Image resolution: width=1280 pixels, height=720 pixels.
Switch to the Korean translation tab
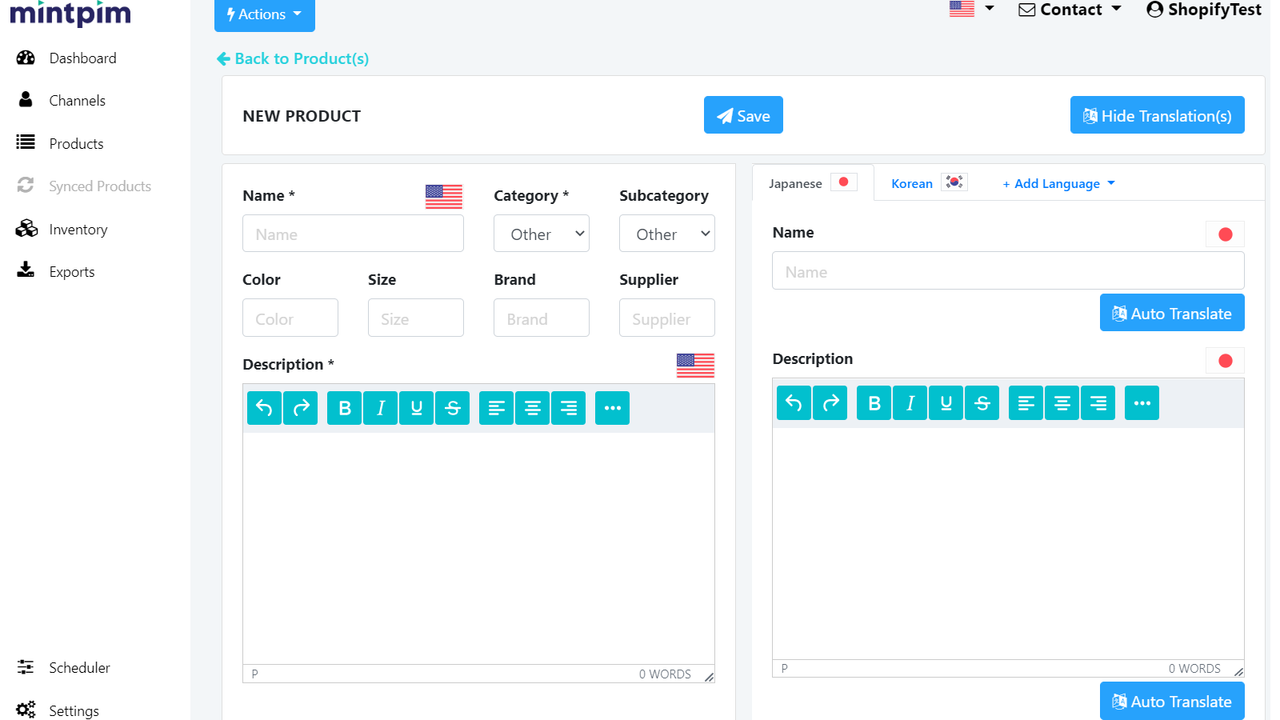coord(928,183)
